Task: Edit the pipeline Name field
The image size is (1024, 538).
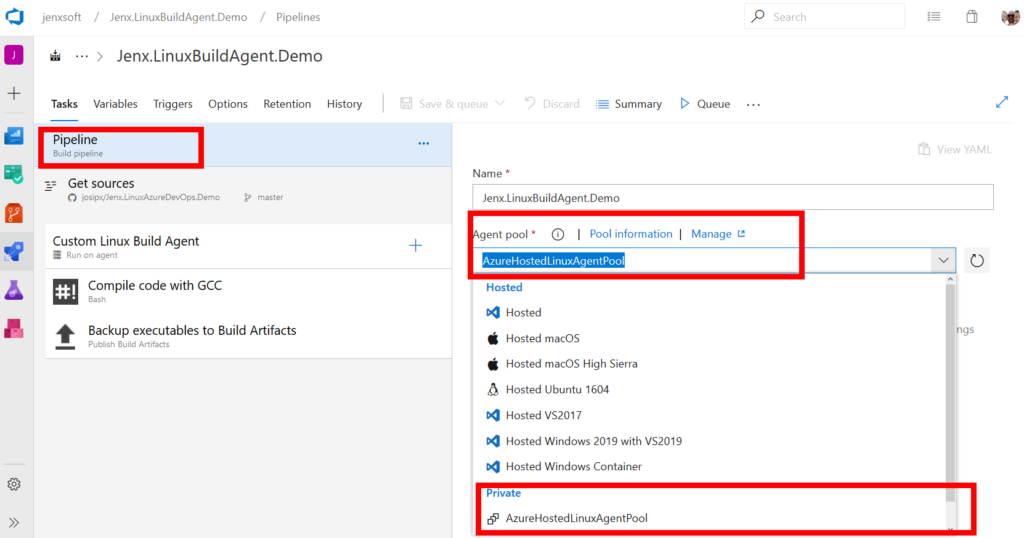Action: coord(733,197)
